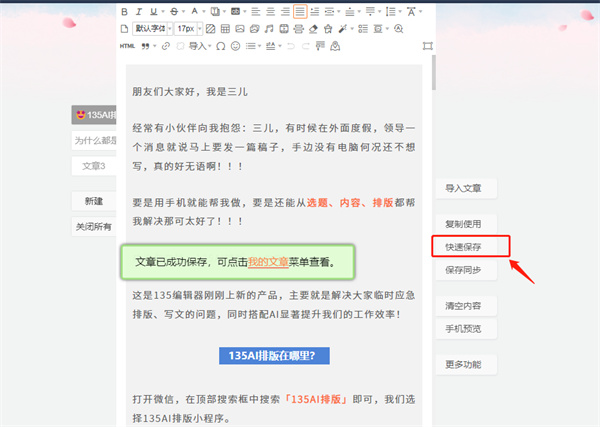This screenshot has height=427, width=600.
Task: Open the 导入 import dropdown
Action: pos(200,46)
